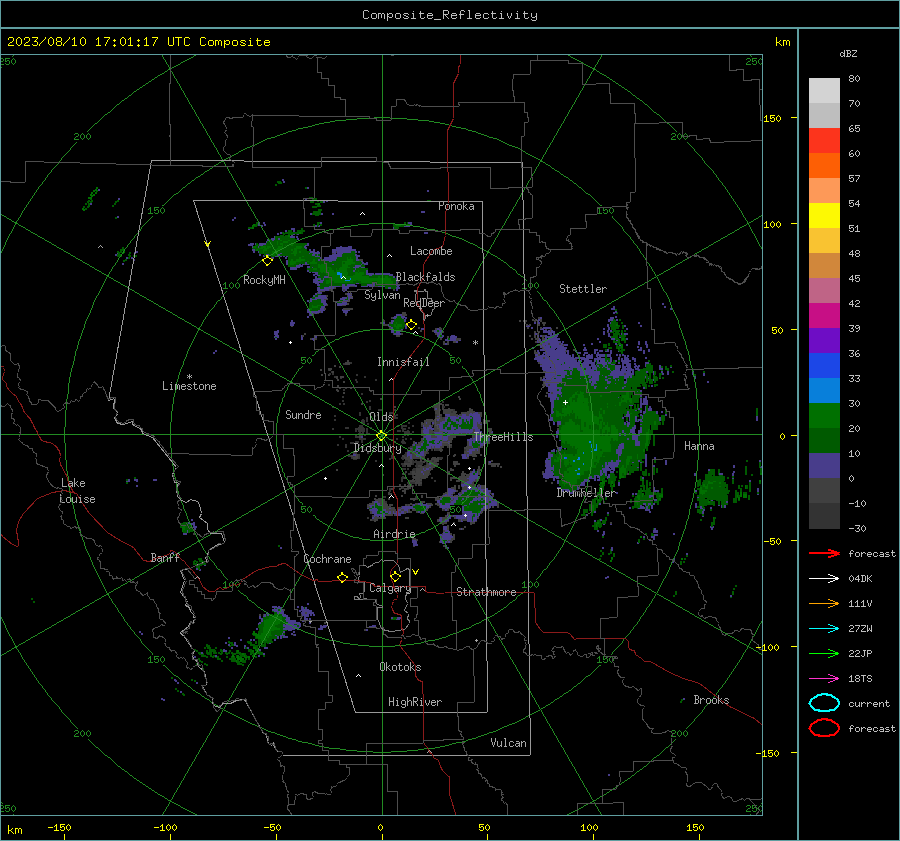Image resolution: width=900 pixels, height=841 pixels.
Task: Click the ThreeHills label
Action: [x=503, y=437]
